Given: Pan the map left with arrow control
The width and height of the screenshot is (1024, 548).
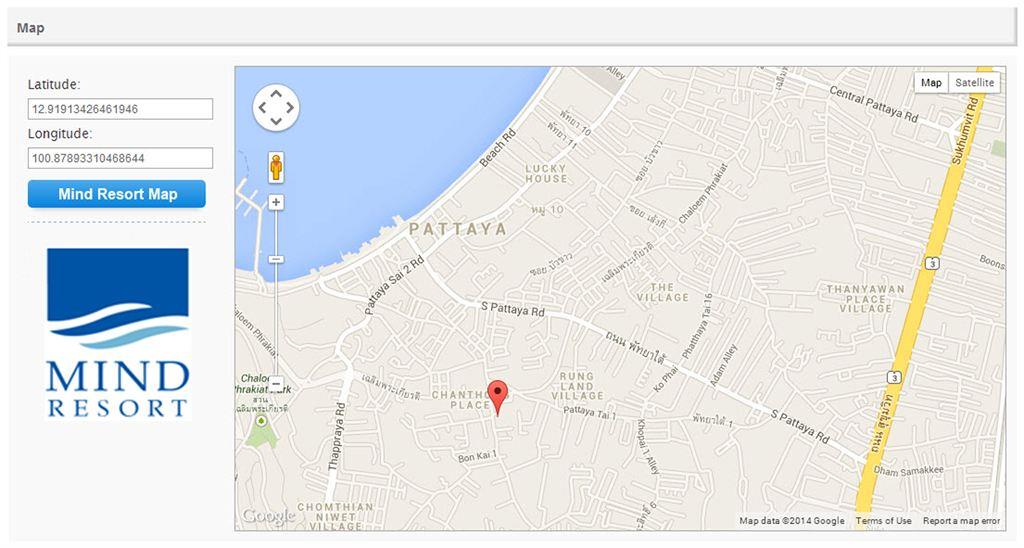Looking at the screenshot, I should click(263, 108).
